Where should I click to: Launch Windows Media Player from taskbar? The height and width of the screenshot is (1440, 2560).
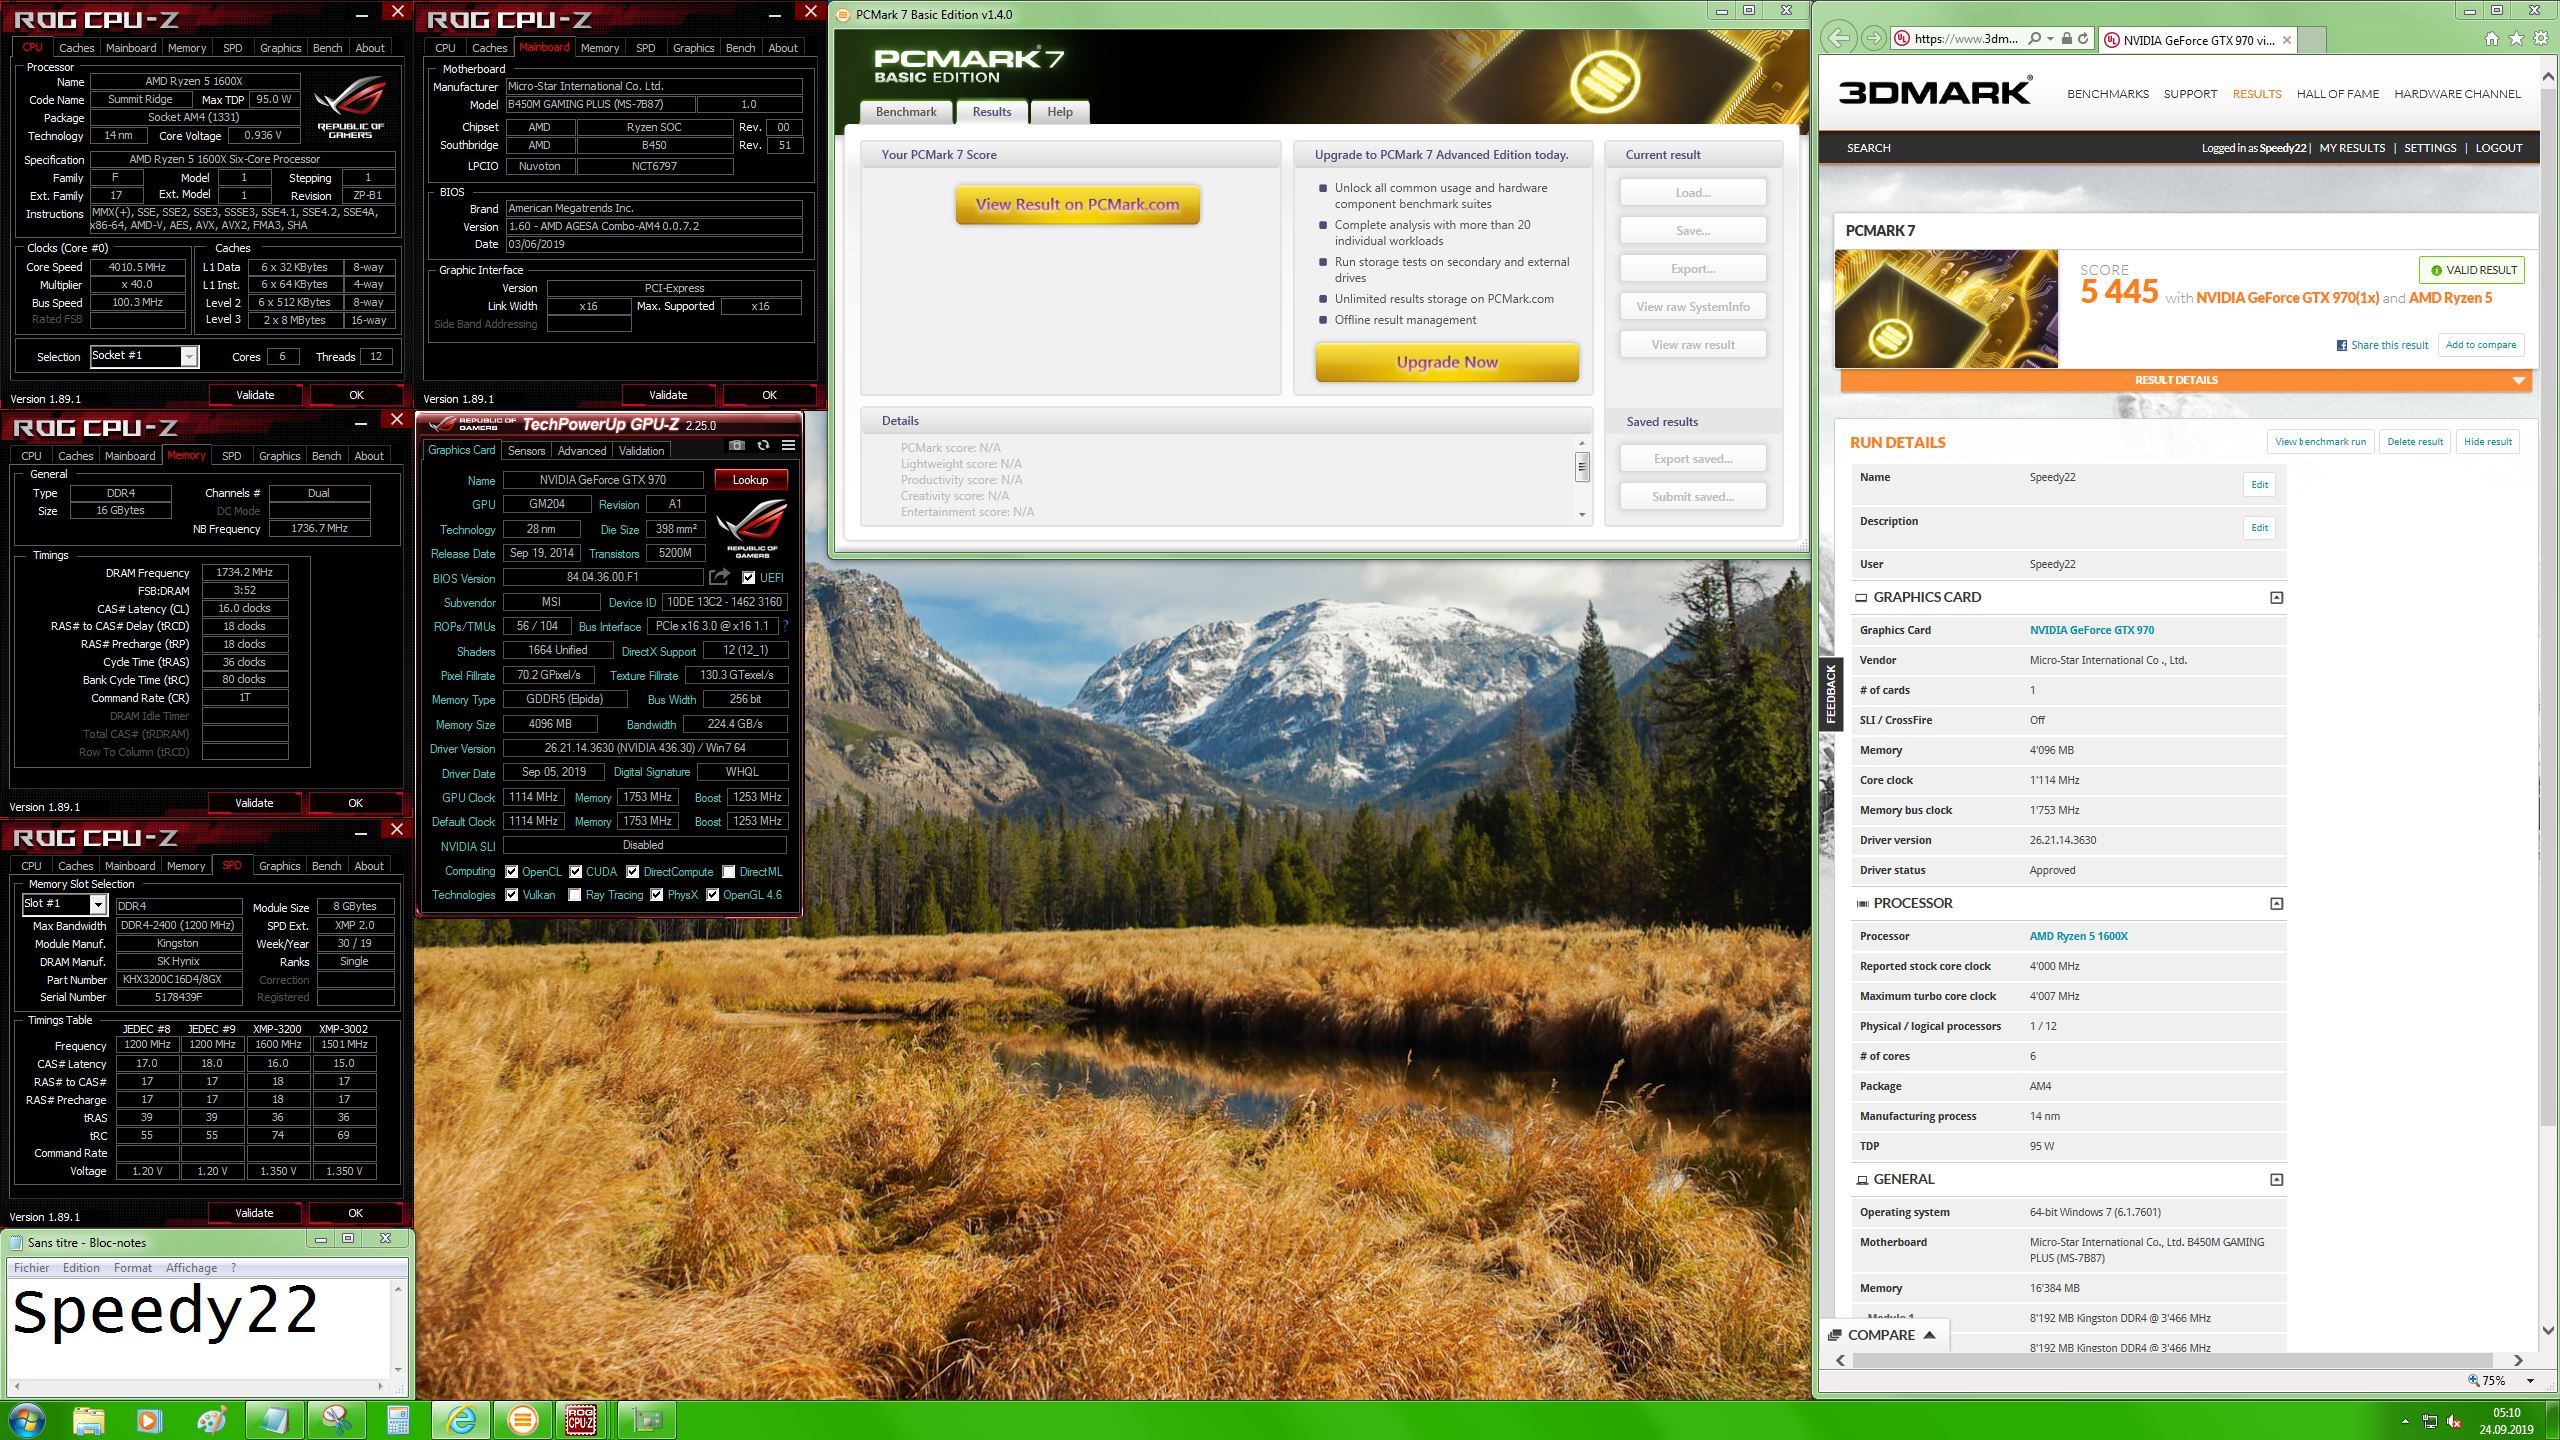tap(149, 1420)
